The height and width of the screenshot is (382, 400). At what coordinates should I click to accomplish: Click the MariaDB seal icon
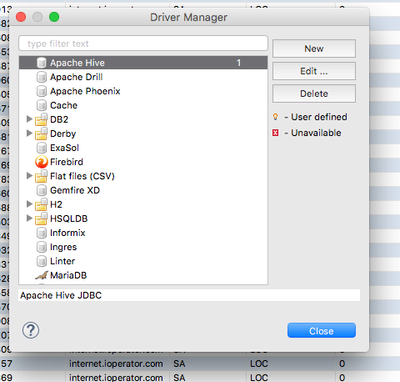pyautogui.click(x=42, y=275)
